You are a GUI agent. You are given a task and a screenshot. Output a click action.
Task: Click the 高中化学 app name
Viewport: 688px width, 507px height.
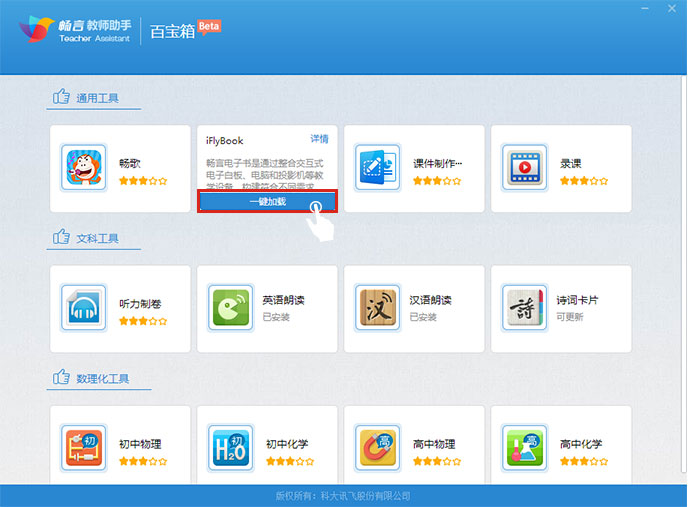click(x=581, y=444)
